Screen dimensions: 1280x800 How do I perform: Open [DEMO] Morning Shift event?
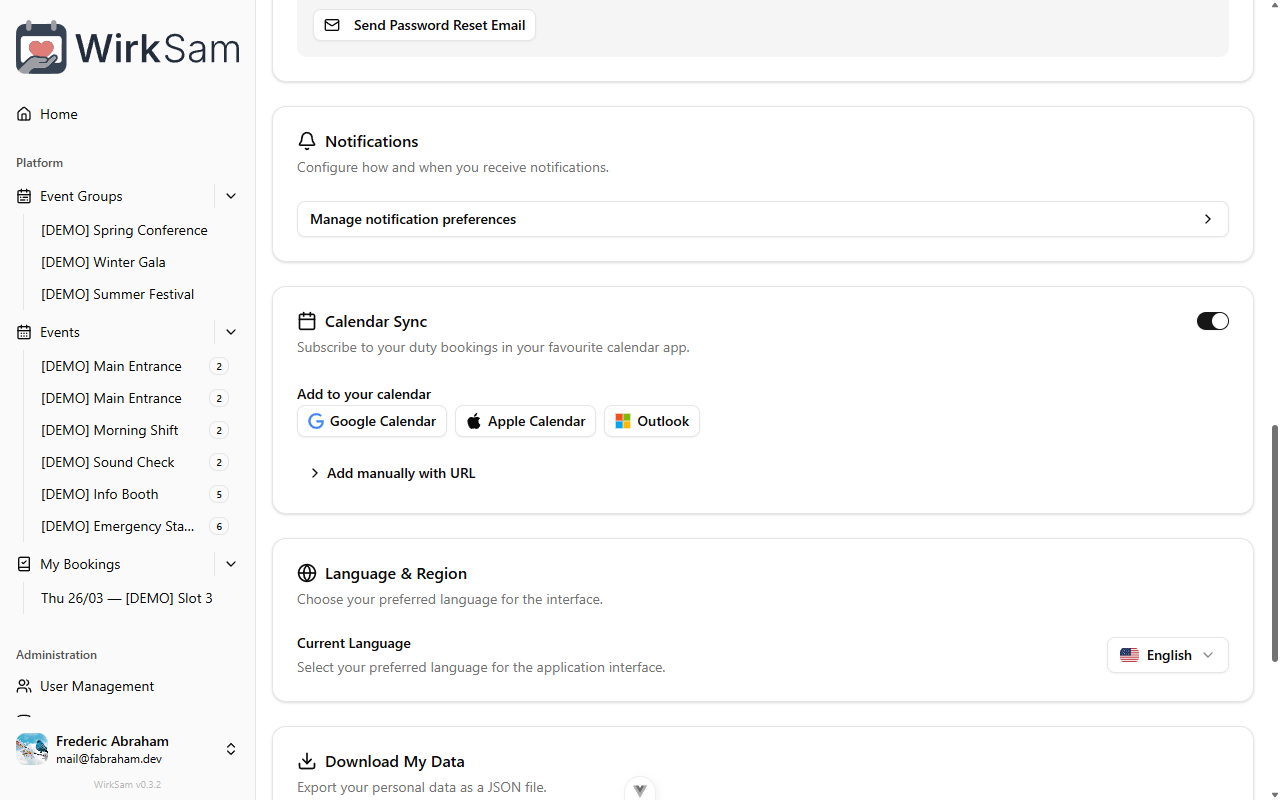tap(110, 430)
